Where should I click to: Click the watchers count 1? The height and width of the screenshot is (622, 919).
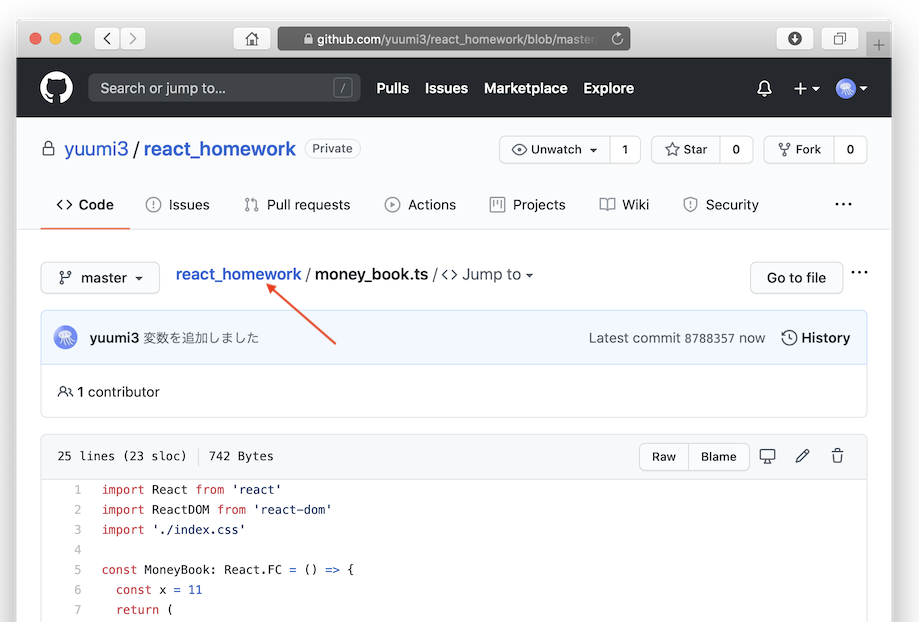tap(625, 149)
